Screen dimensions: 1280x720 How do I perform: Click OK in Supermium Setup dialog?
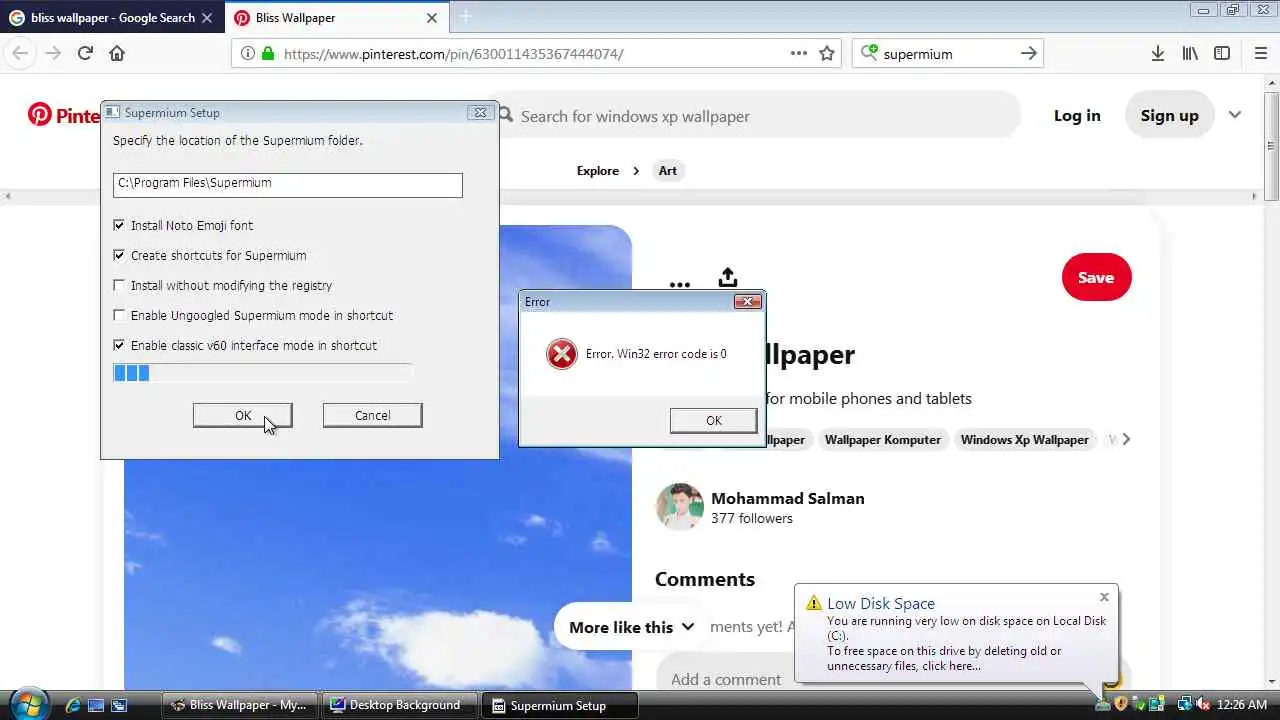pos(243,415)
